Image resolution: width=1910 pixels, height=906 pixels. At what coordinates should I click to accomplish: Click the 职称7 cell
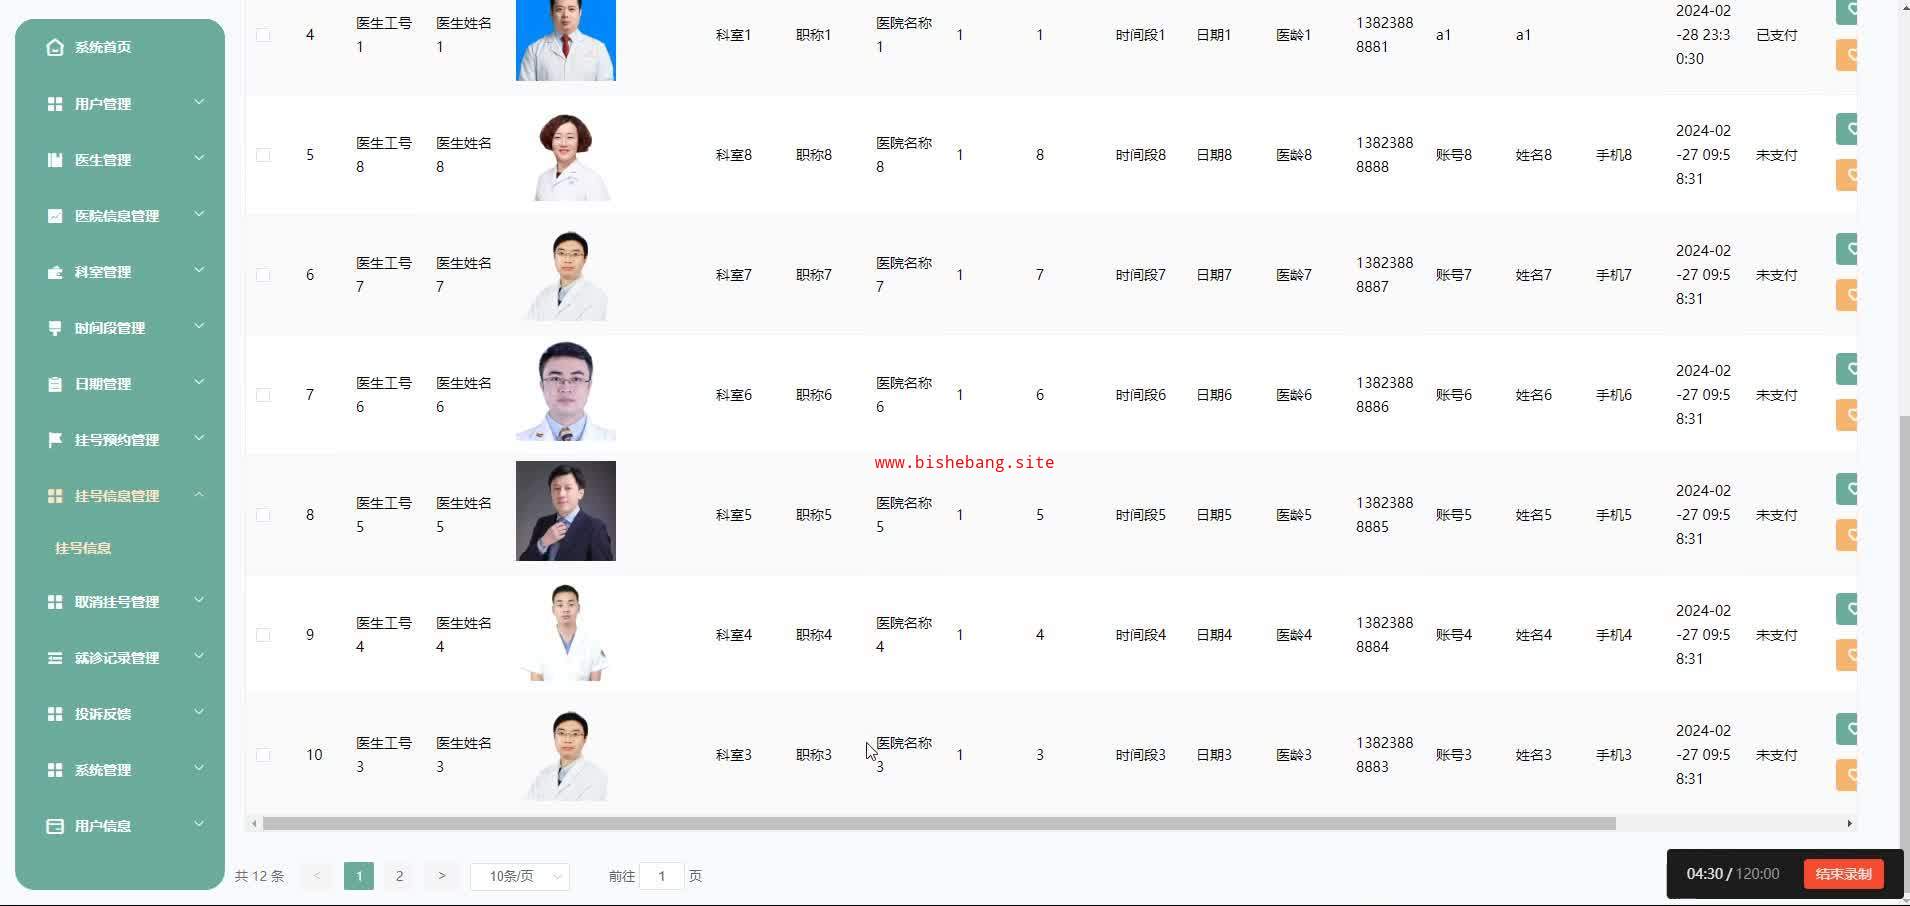pos(814,275)
